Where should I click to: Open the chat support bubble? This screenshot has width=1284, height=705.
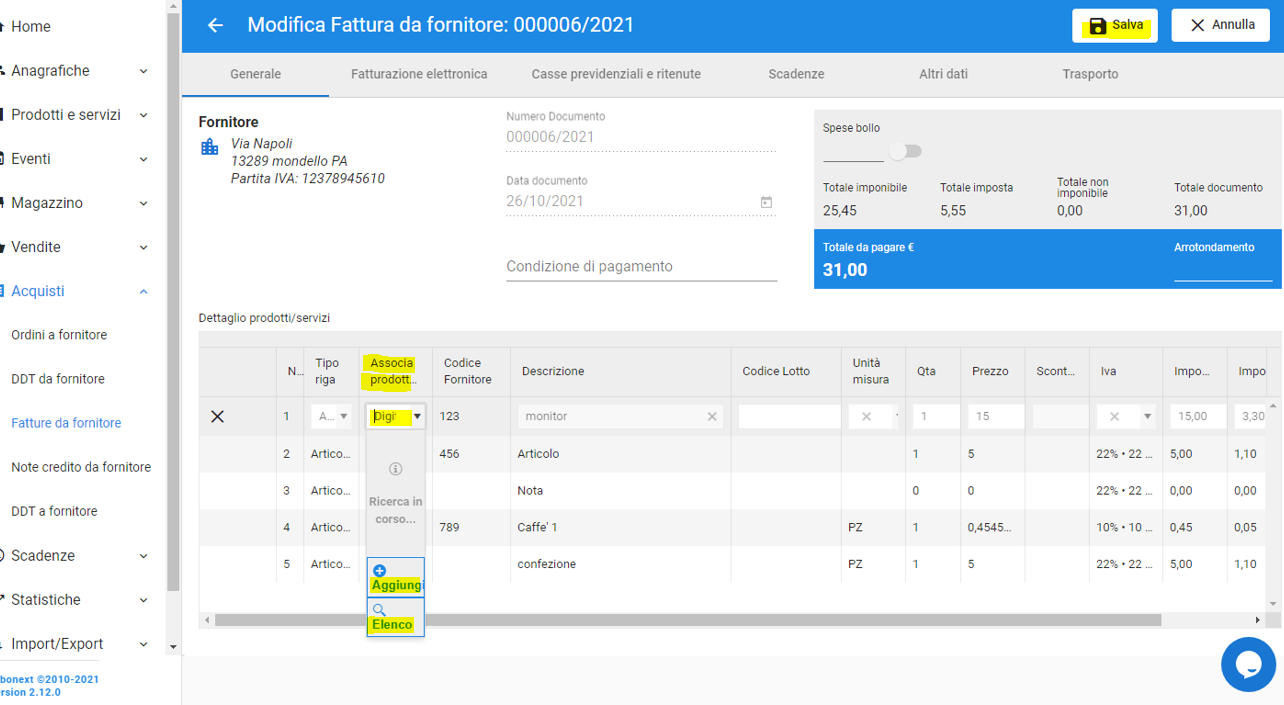point(1248,664)
